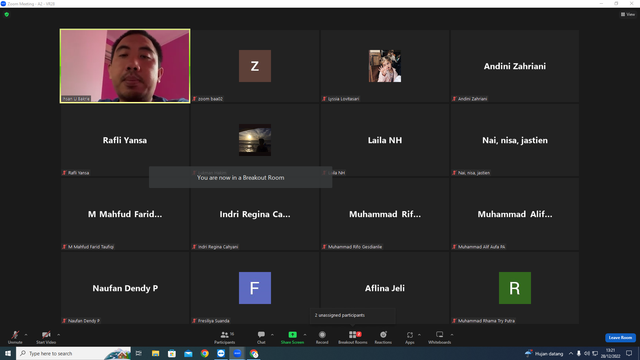Viewport: 640px width, 360px height.
Task: Open the Participants panel
Action: click(225, 337)
